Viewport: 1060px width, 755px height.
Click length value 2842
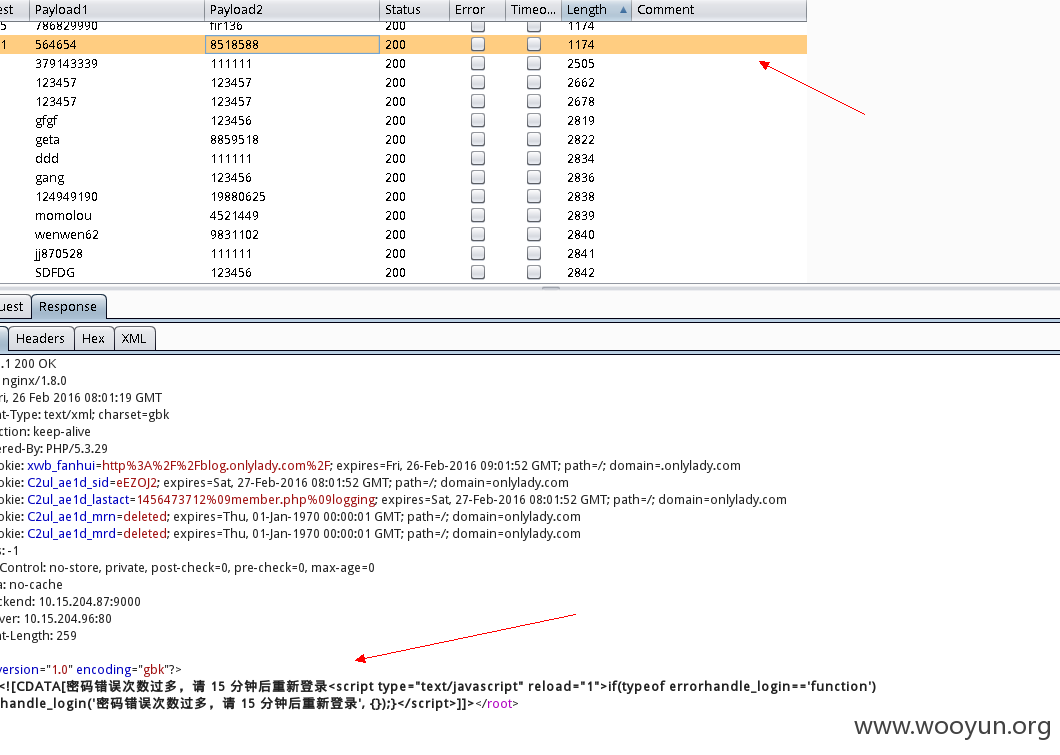pyautogui.click(x=581, y=272)
